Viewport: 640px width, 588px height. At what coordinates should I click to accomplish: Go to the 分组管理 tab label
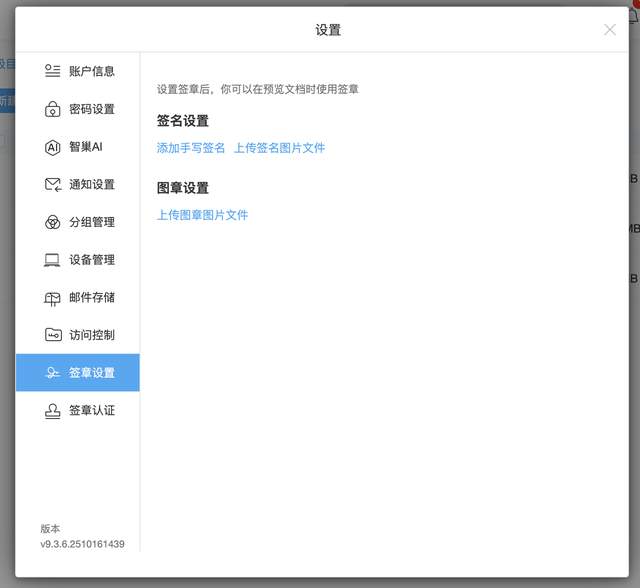pyautogui.click(x=92, y=222)
